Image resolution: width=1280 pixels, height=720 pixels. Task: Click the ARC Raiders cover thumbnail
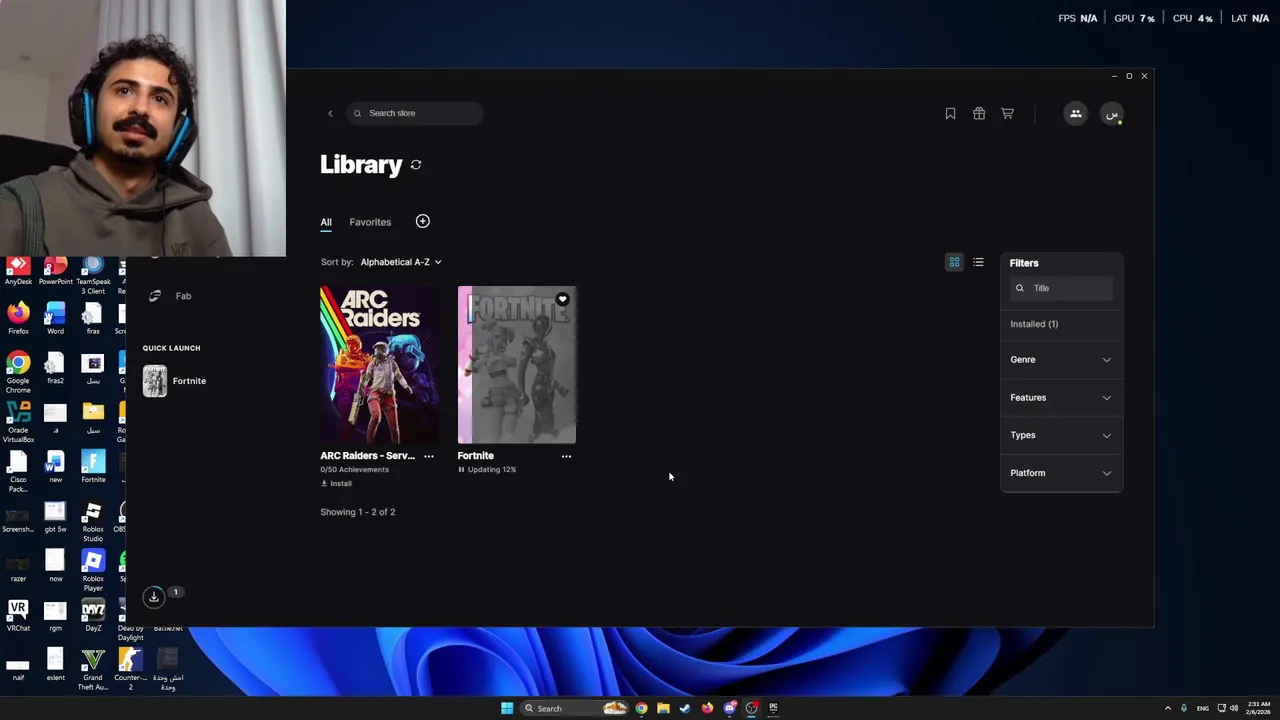(379, 365)
